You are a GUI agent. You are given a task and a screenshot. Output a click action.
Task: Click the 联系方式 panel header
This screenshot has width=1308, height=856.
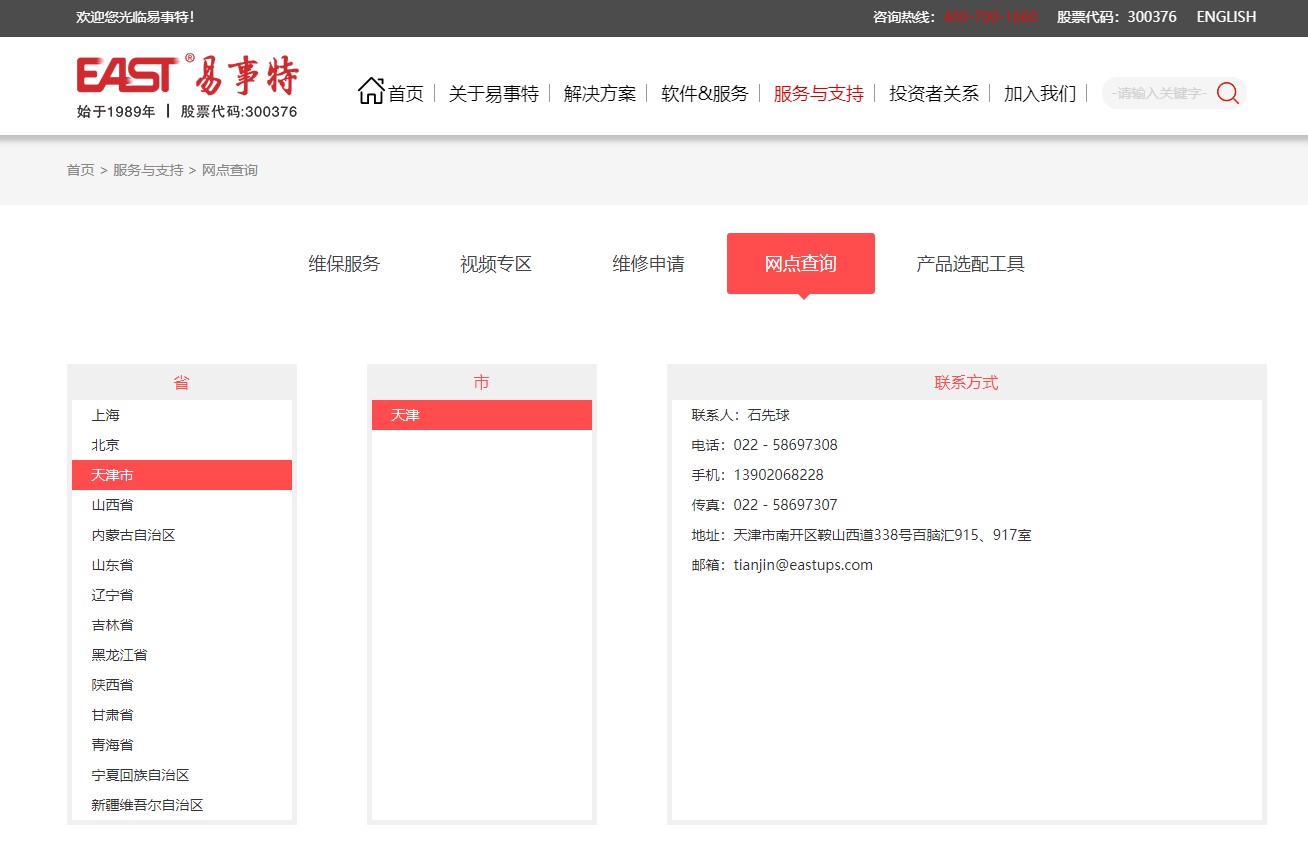[967, 382]
